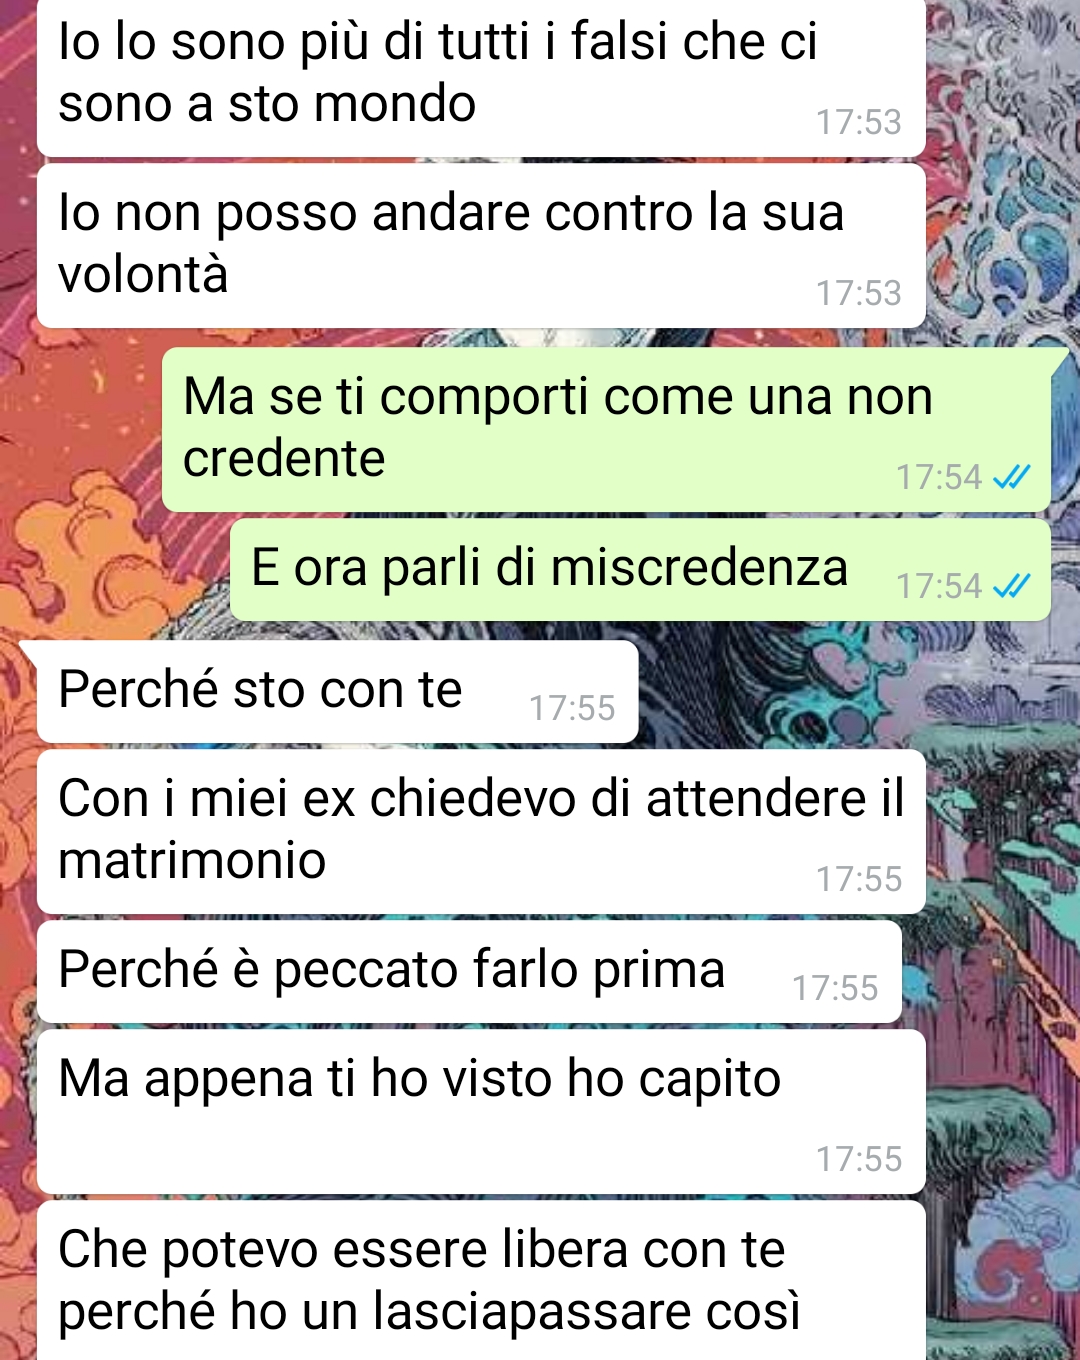Tap the message 'Perché sto con te'
The height and width of the screenshot is (1360, 1080).
[337, 691]
